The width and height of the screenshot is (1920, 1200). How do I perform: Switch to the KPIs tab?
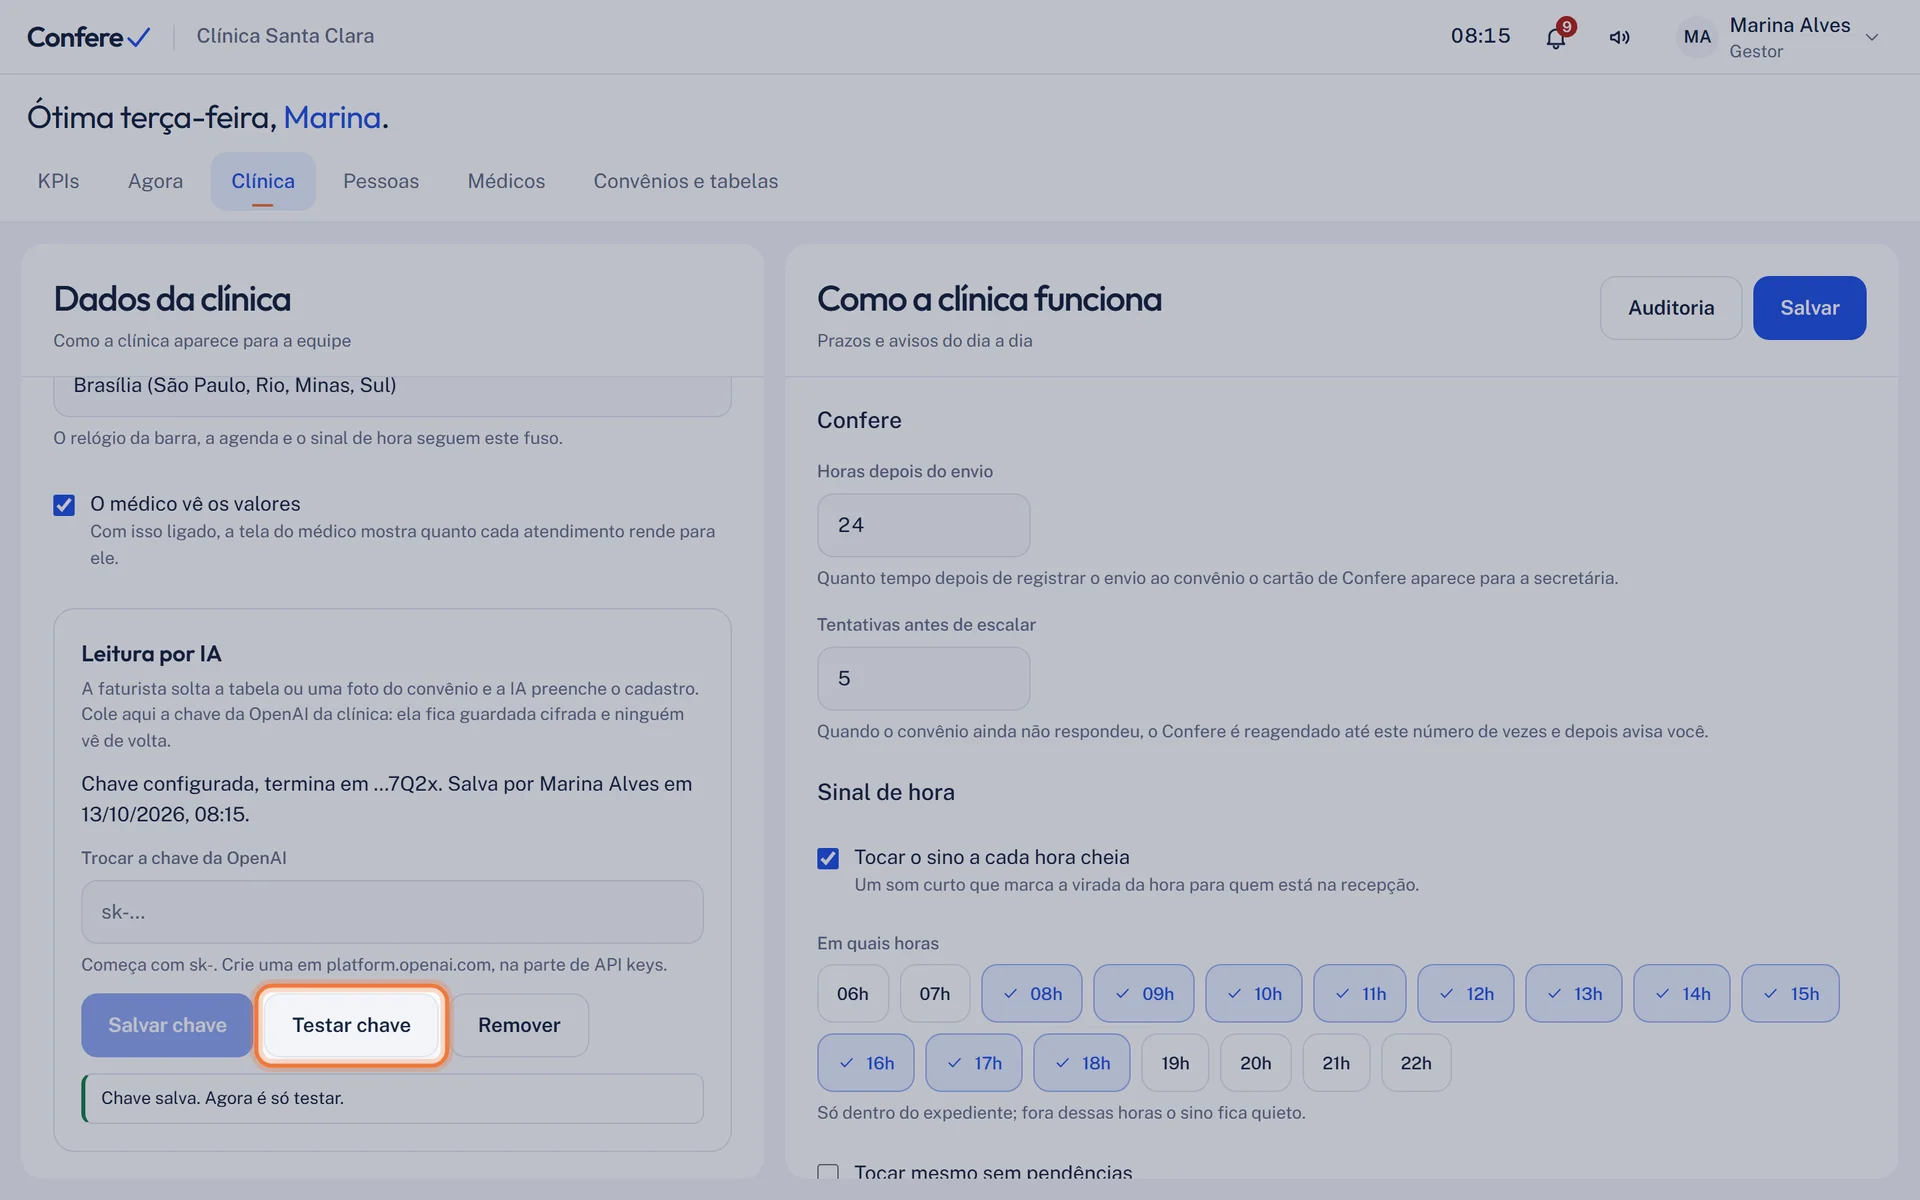[x=58, y=181]
